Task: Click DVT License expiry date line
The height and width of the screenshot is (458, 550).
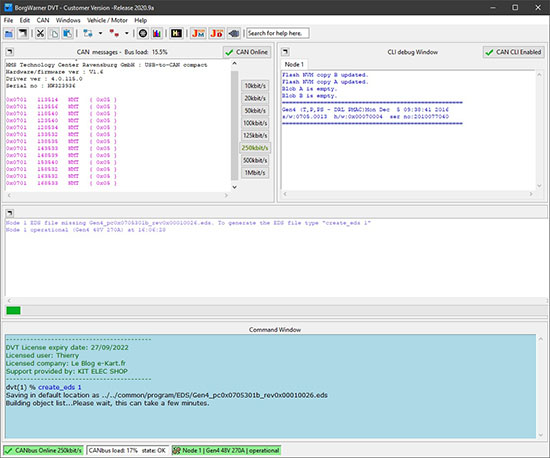Action: (67, 348)
